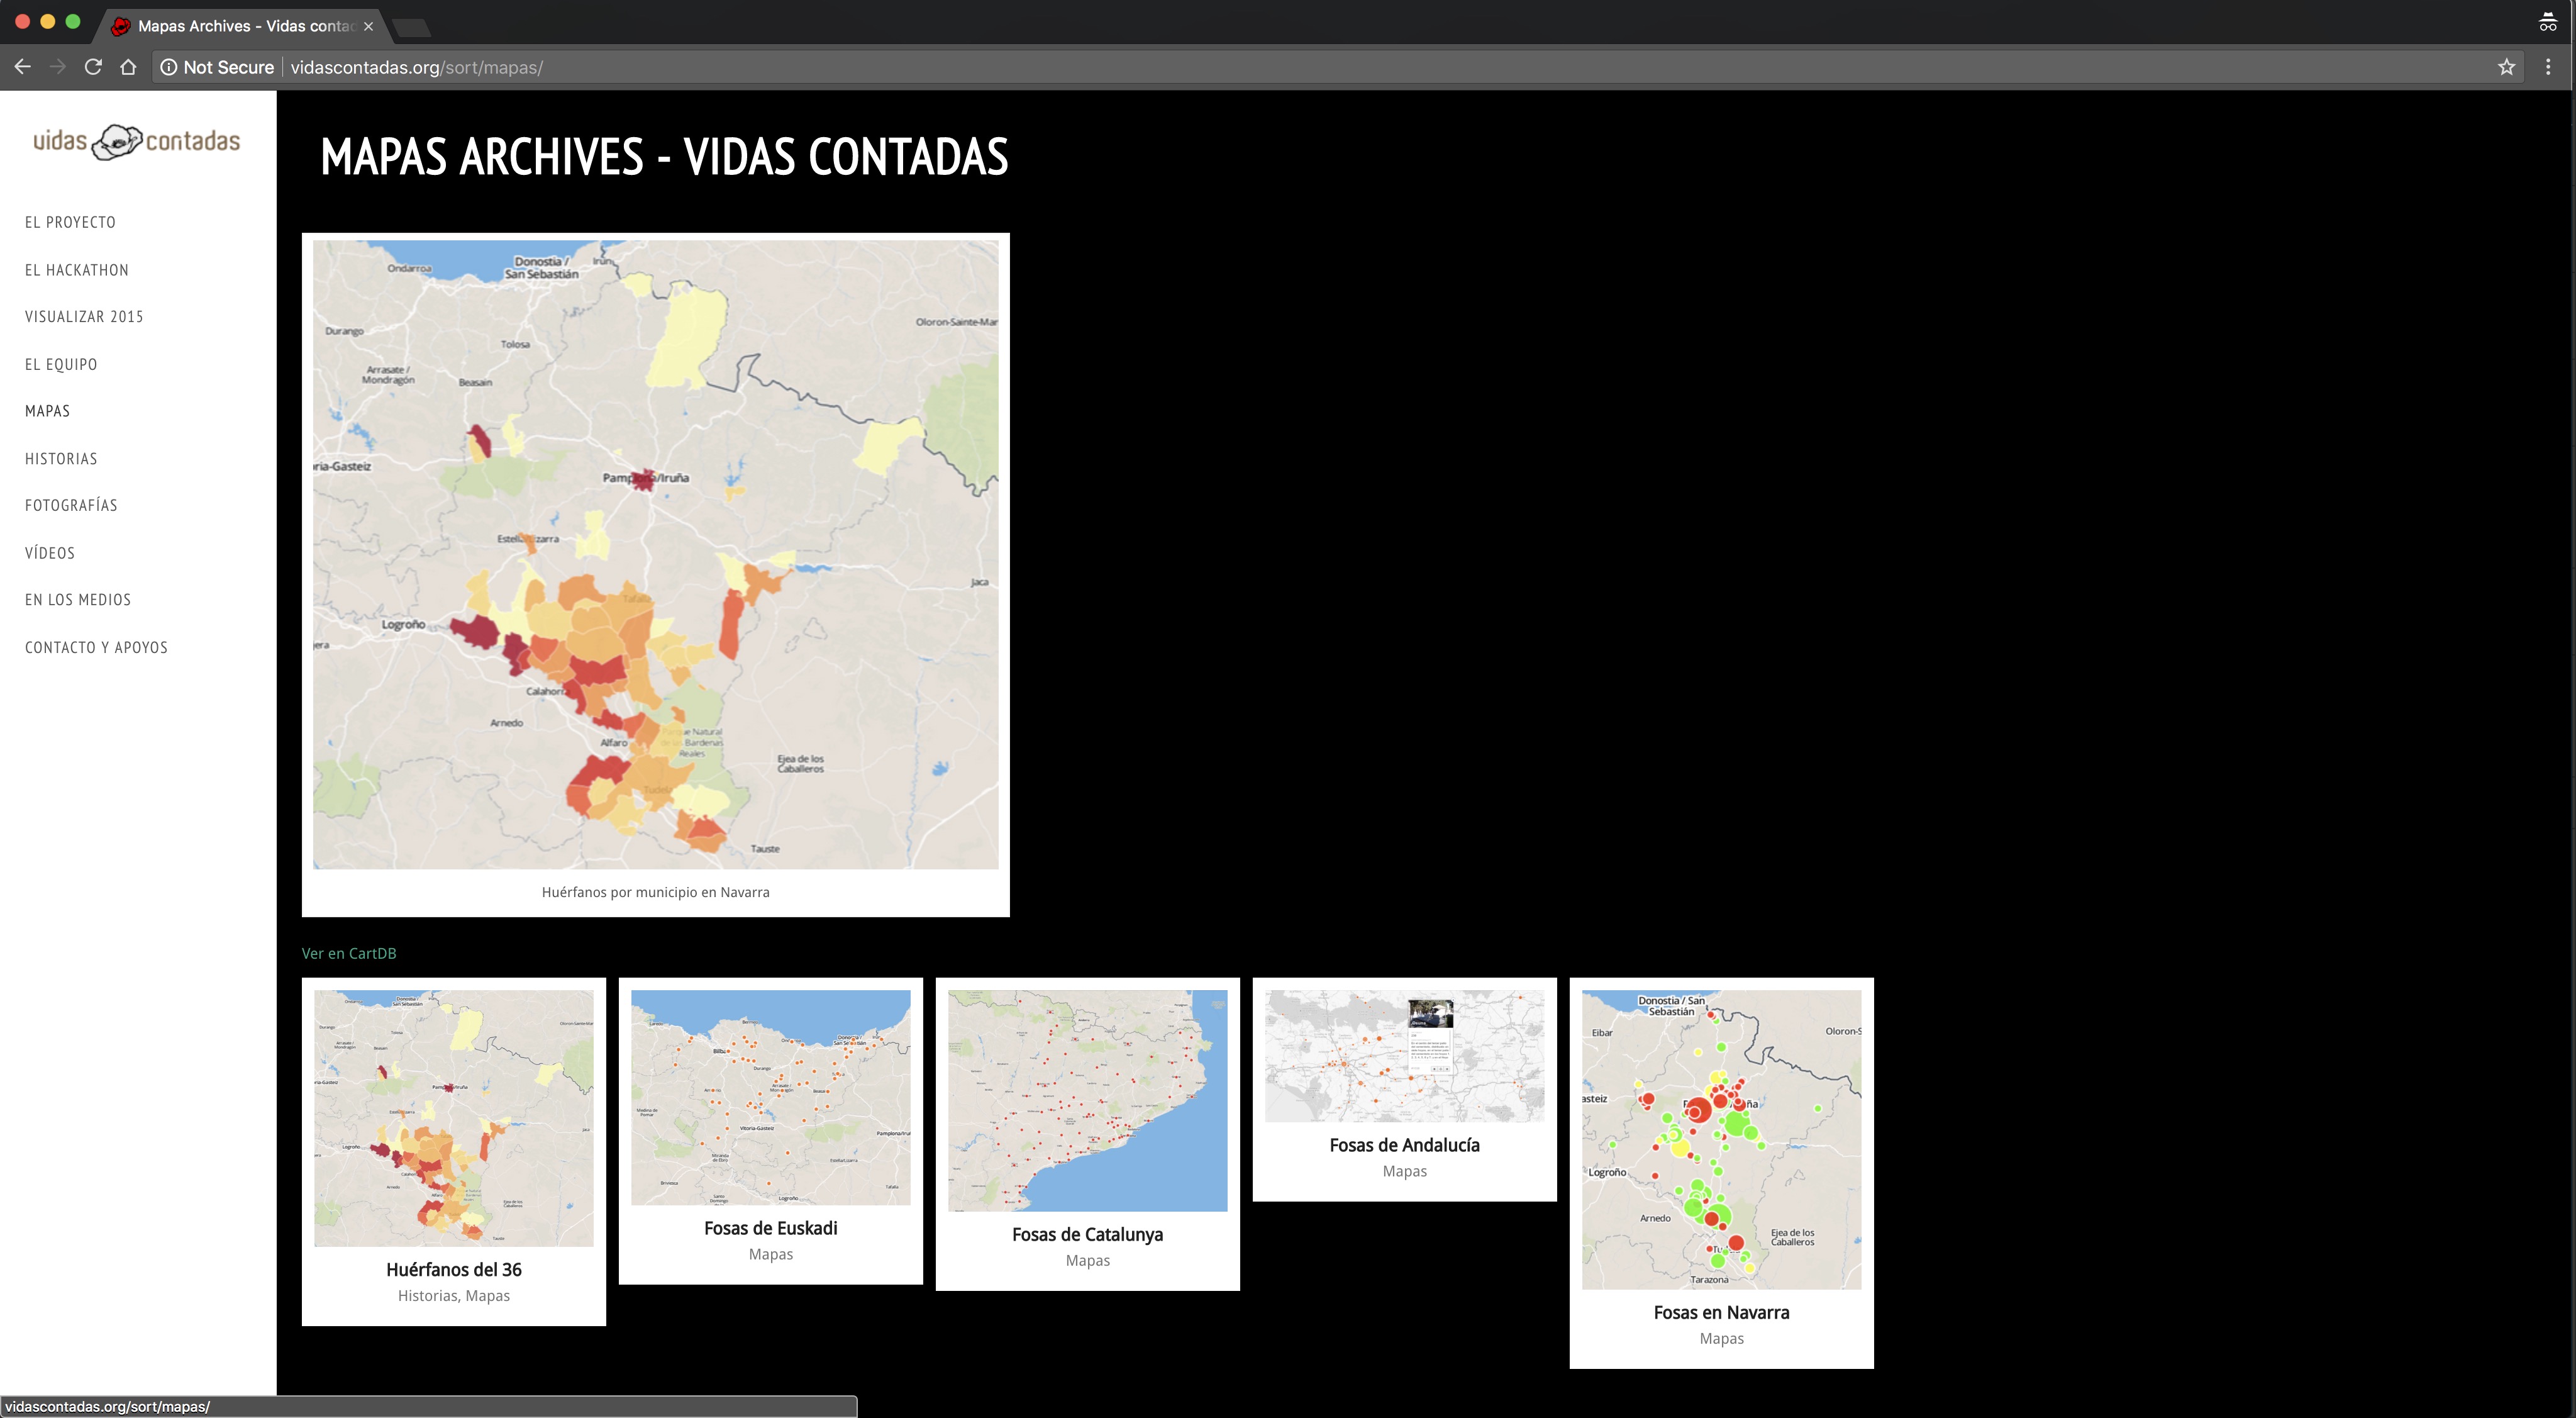The height and width of the screenshot is (1418, 2576).
Task: Open Contacto y apoyos in the sidebar
Action: (96, 647)
